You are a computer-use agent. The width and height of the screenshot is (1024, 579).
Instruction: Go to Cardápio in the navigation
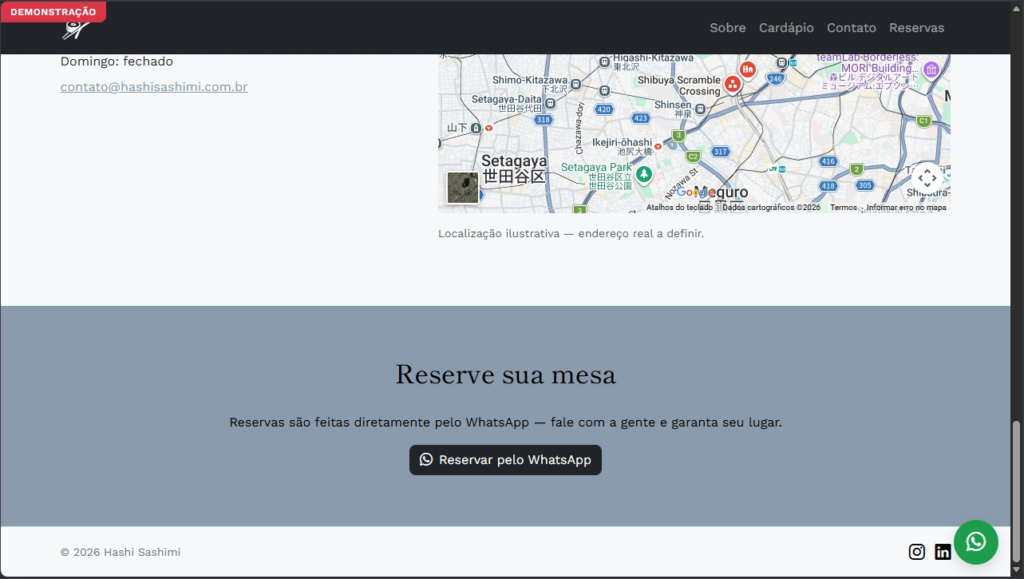(x=786, y=27)
